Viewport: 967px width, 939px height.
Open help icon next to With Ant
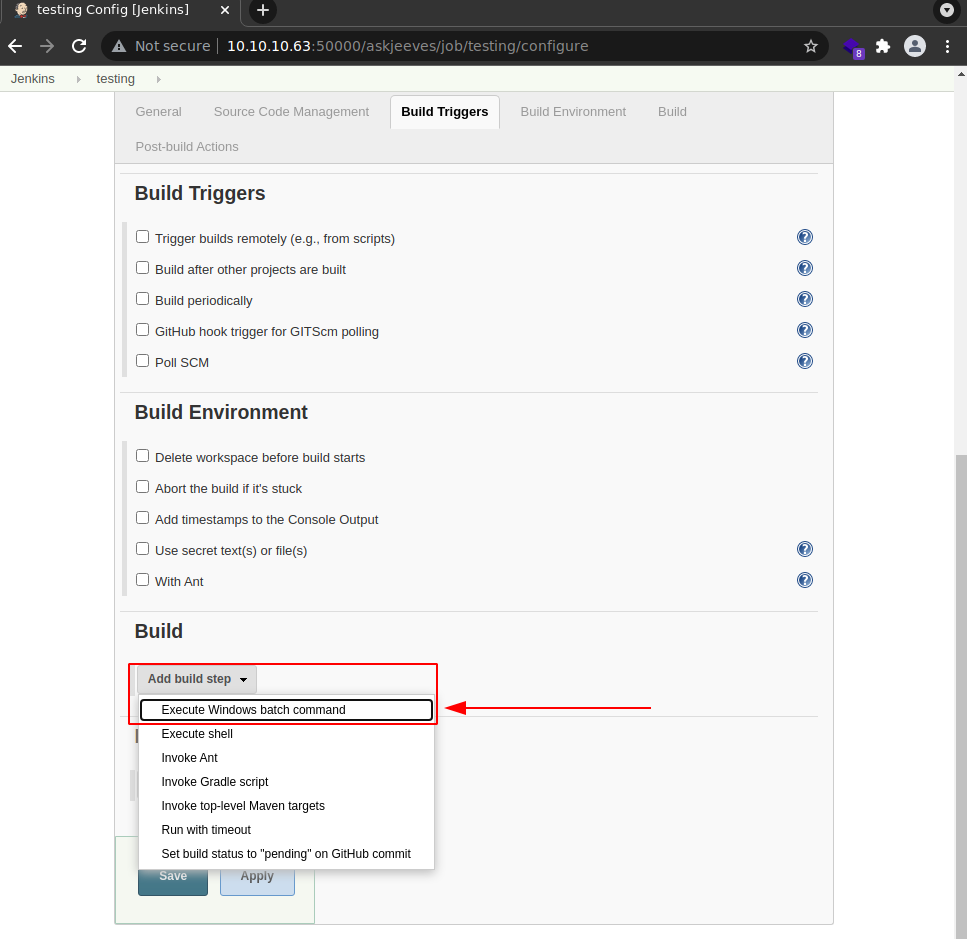click(x=804, y=581)
